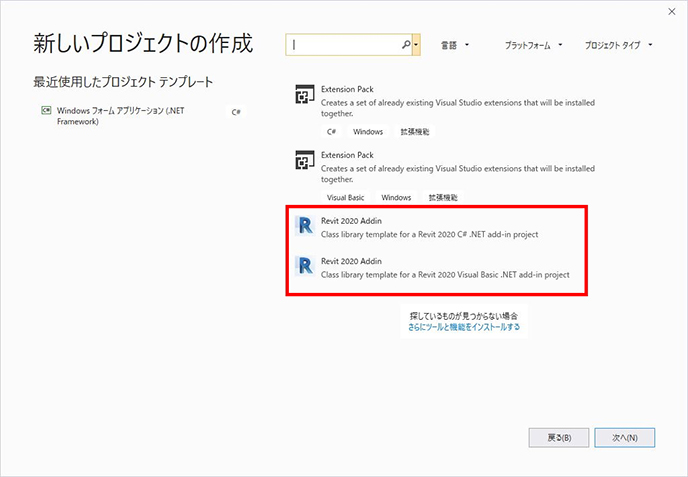Click 拡張機能 tag under Visual Basic Extension Pack
This screenshot has width=688, height=477.
click(x=443, y=197)
